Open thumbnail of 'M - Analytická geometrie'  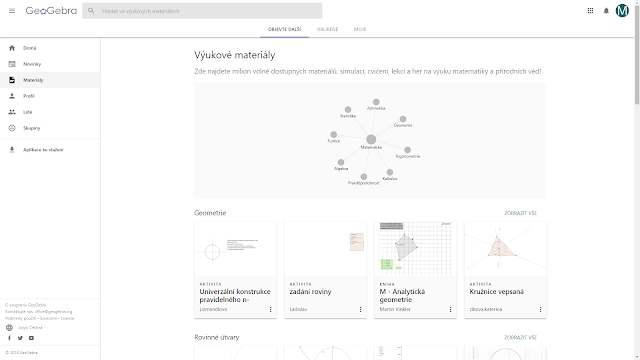point(416,249)
